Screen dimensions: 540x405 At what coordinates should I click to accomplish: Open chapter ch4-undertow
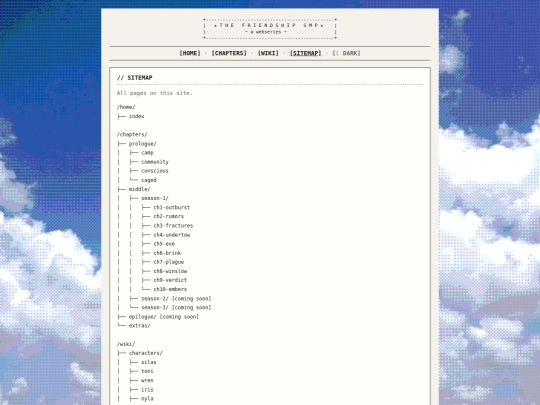click(x=172, y=235)
